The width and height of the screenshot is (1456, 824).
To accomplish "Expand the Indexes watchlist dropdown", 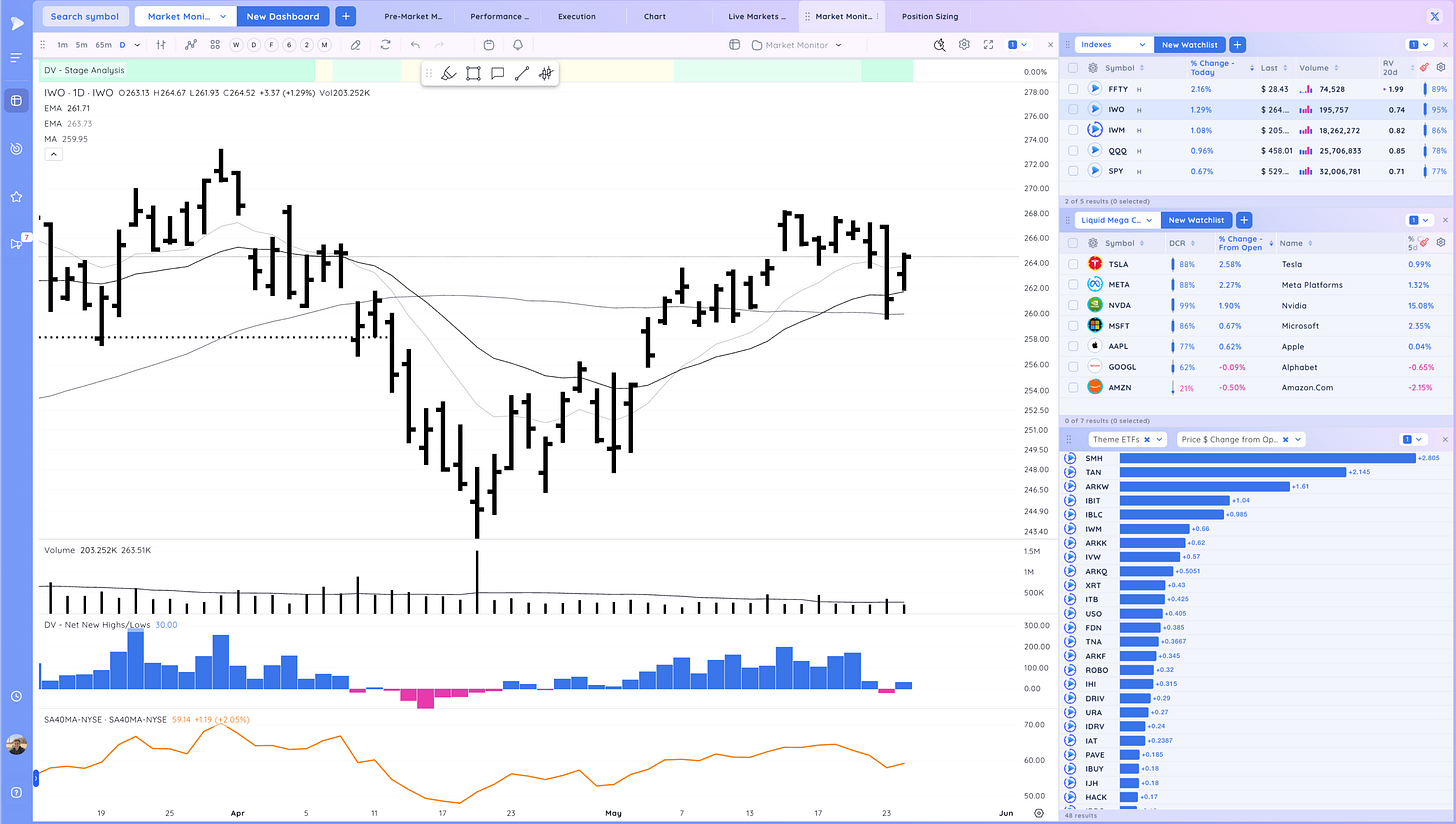I will tap(1113, 45).
